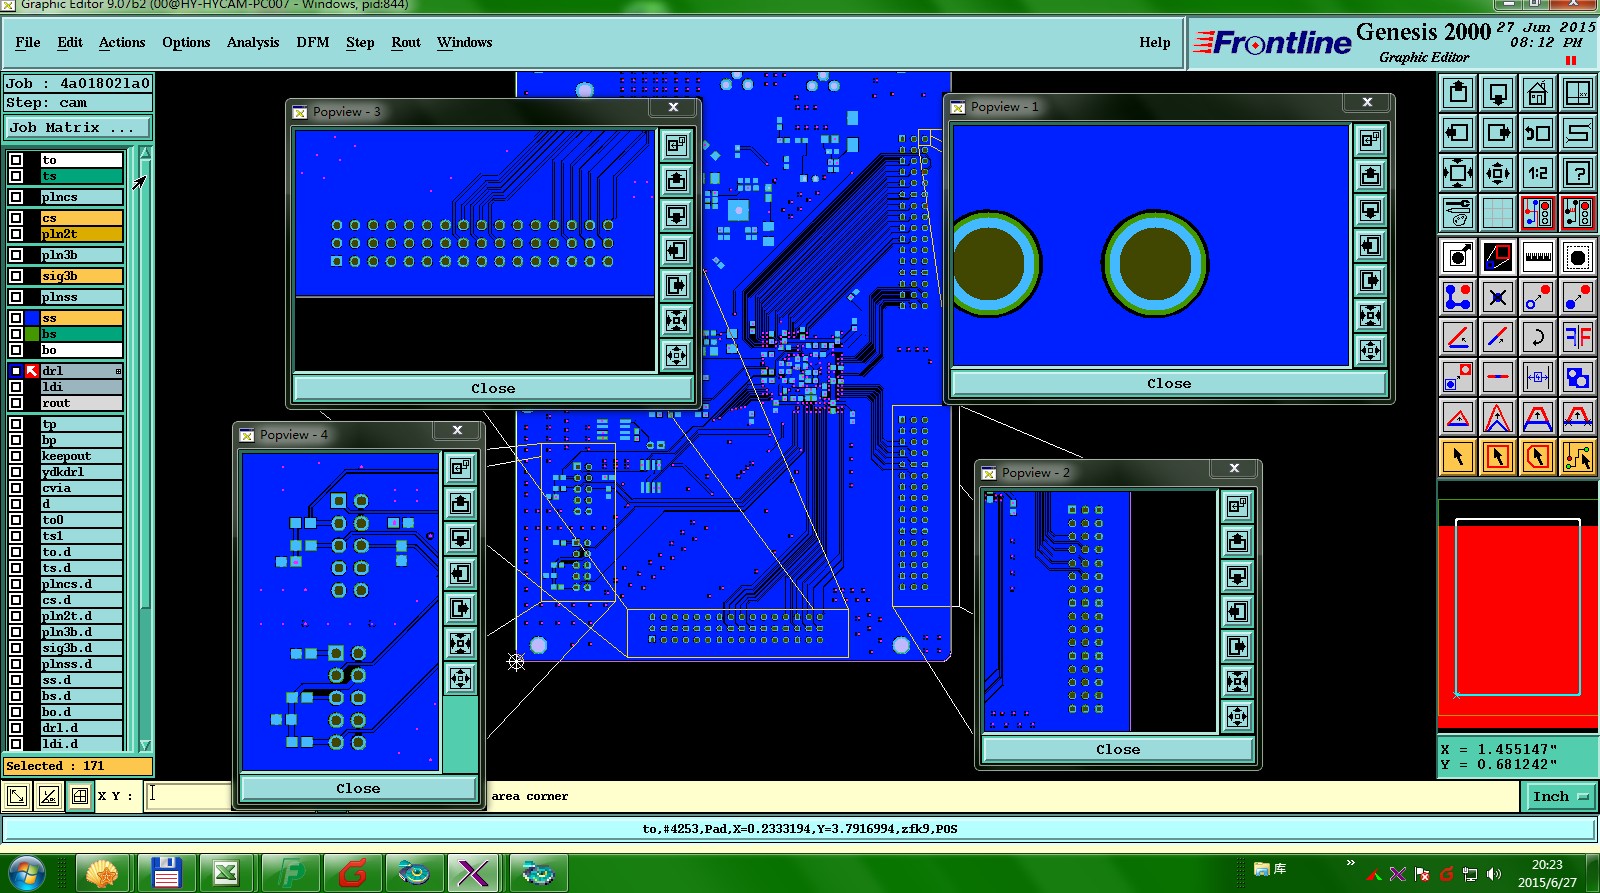Click the zoom in arrows icon

pyautogui.click(x=1458, y=173)
